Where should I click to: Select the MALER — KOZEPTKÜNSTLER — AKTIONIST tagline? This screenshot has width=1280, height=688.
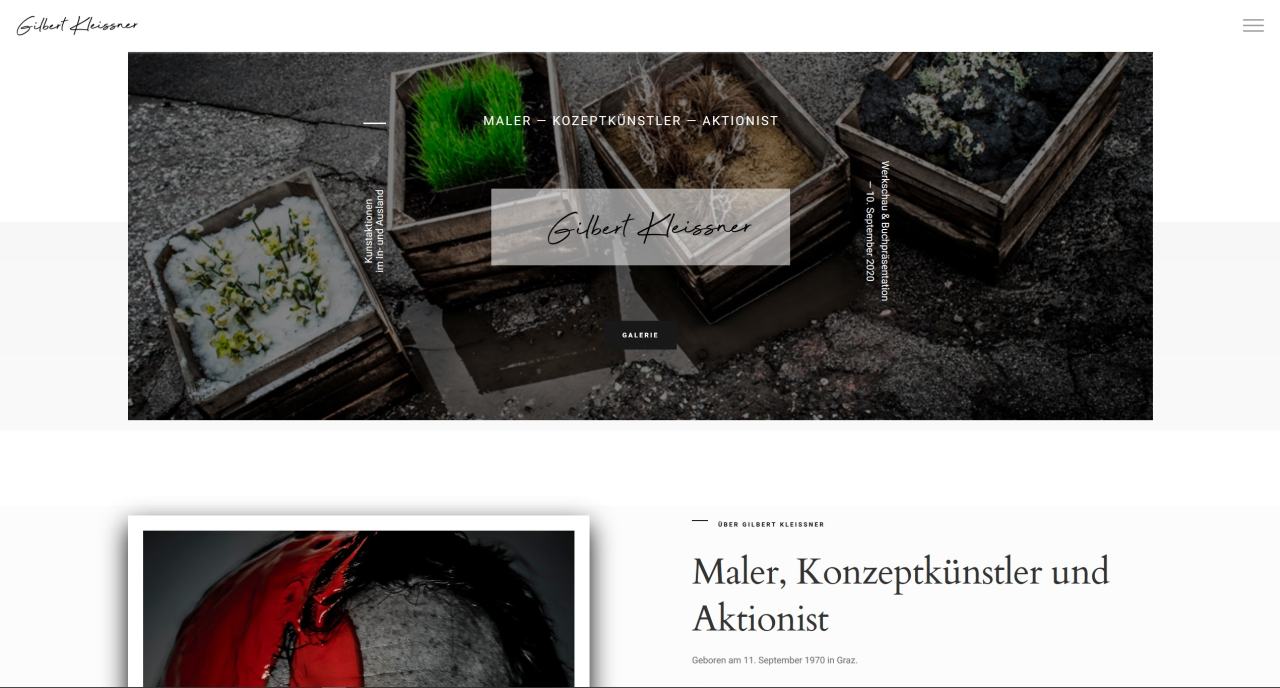pos(630,121)
